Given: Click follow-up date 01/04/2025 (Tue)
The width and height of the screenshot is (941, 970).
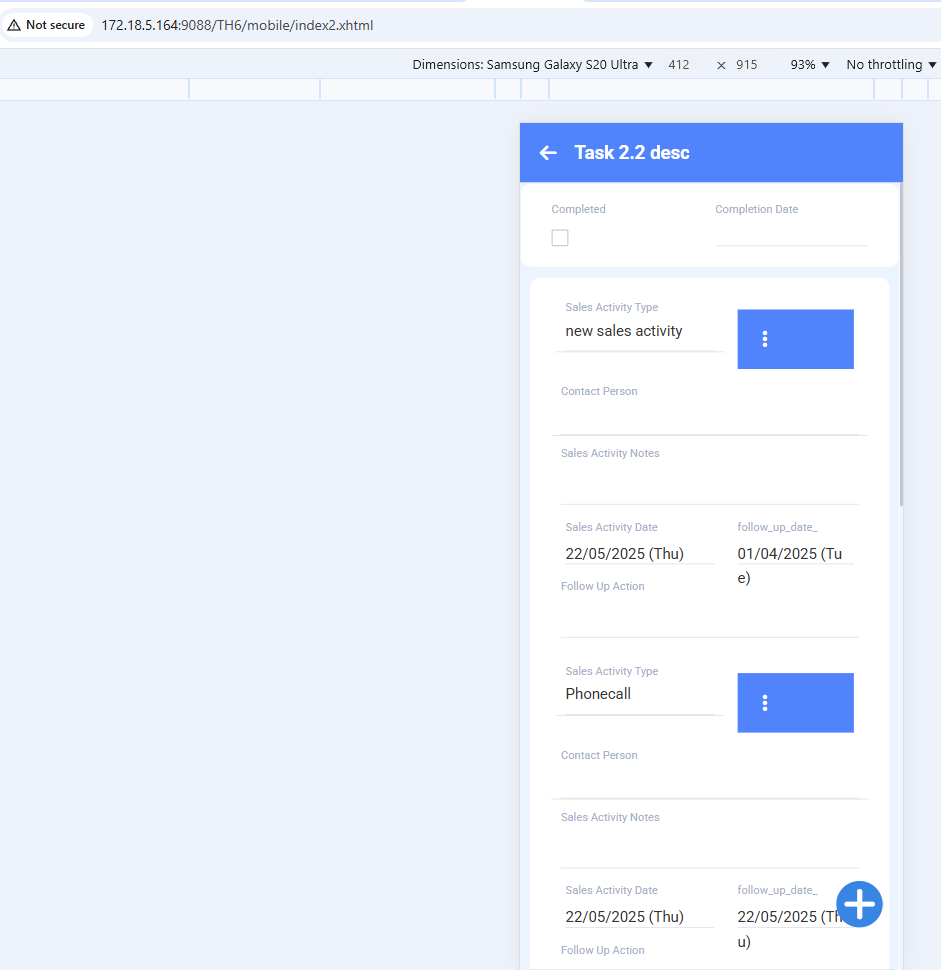Looking at the screenshot, I should [x=796, y=565].
